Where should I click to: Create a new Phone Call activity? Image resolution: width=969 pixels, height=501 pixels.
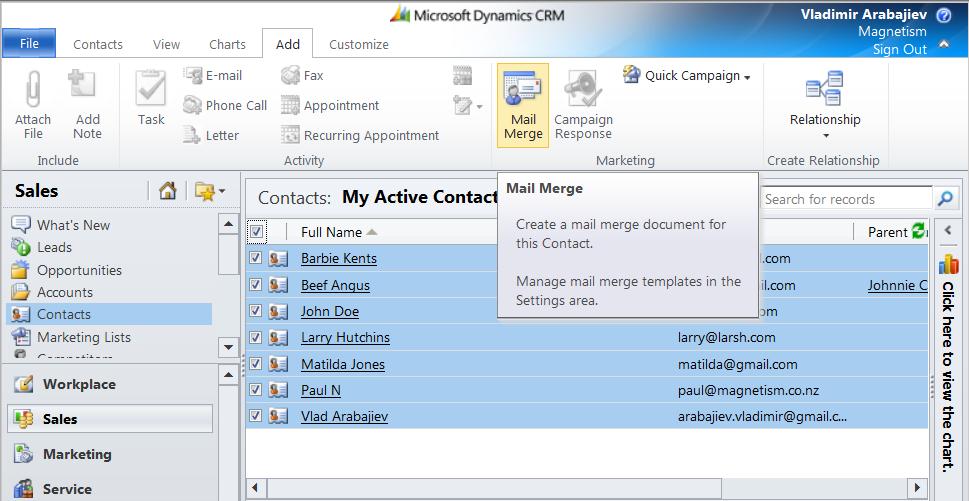click(226, 105)
